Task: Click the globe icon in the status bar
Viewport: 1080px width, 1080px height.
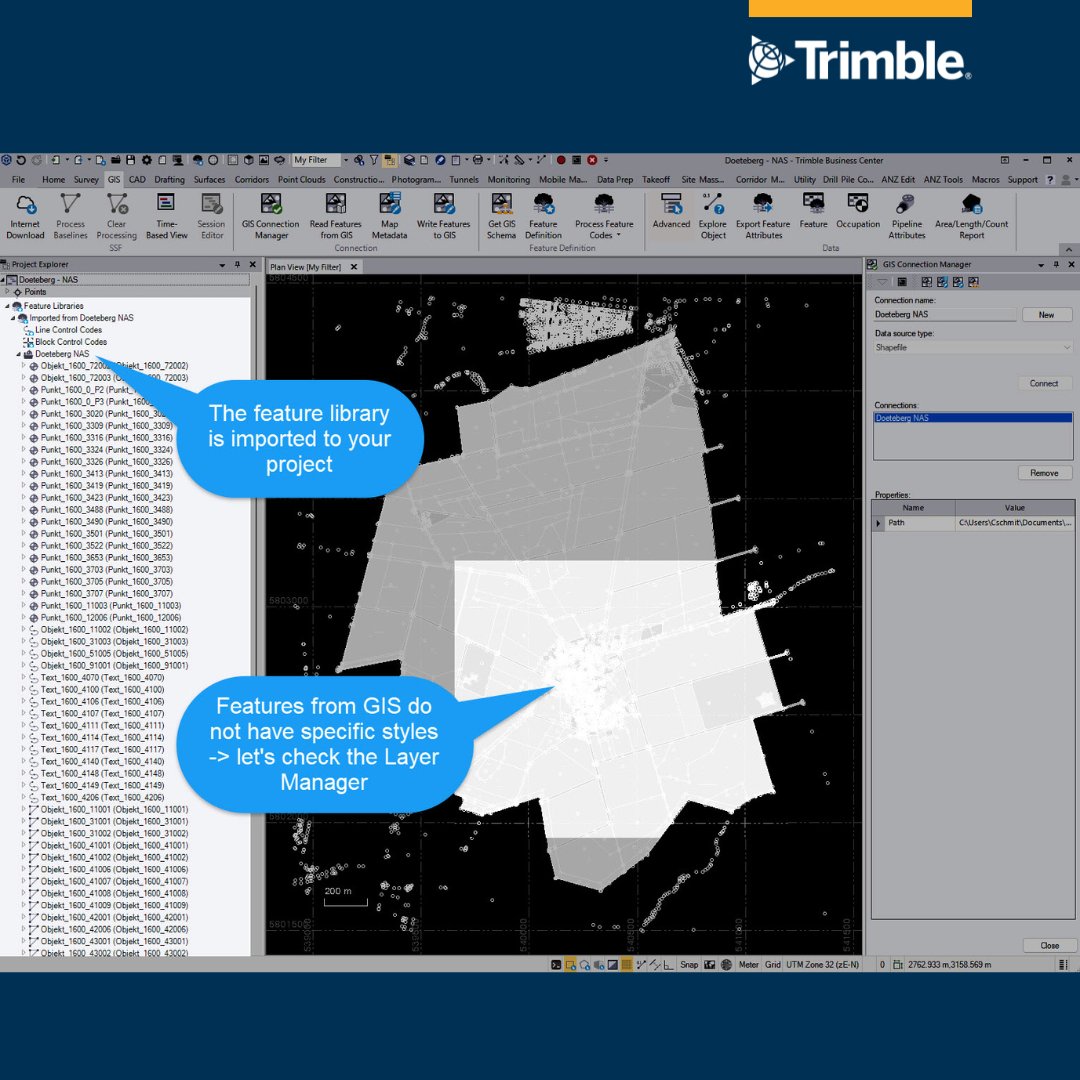Action: (726, 965)
